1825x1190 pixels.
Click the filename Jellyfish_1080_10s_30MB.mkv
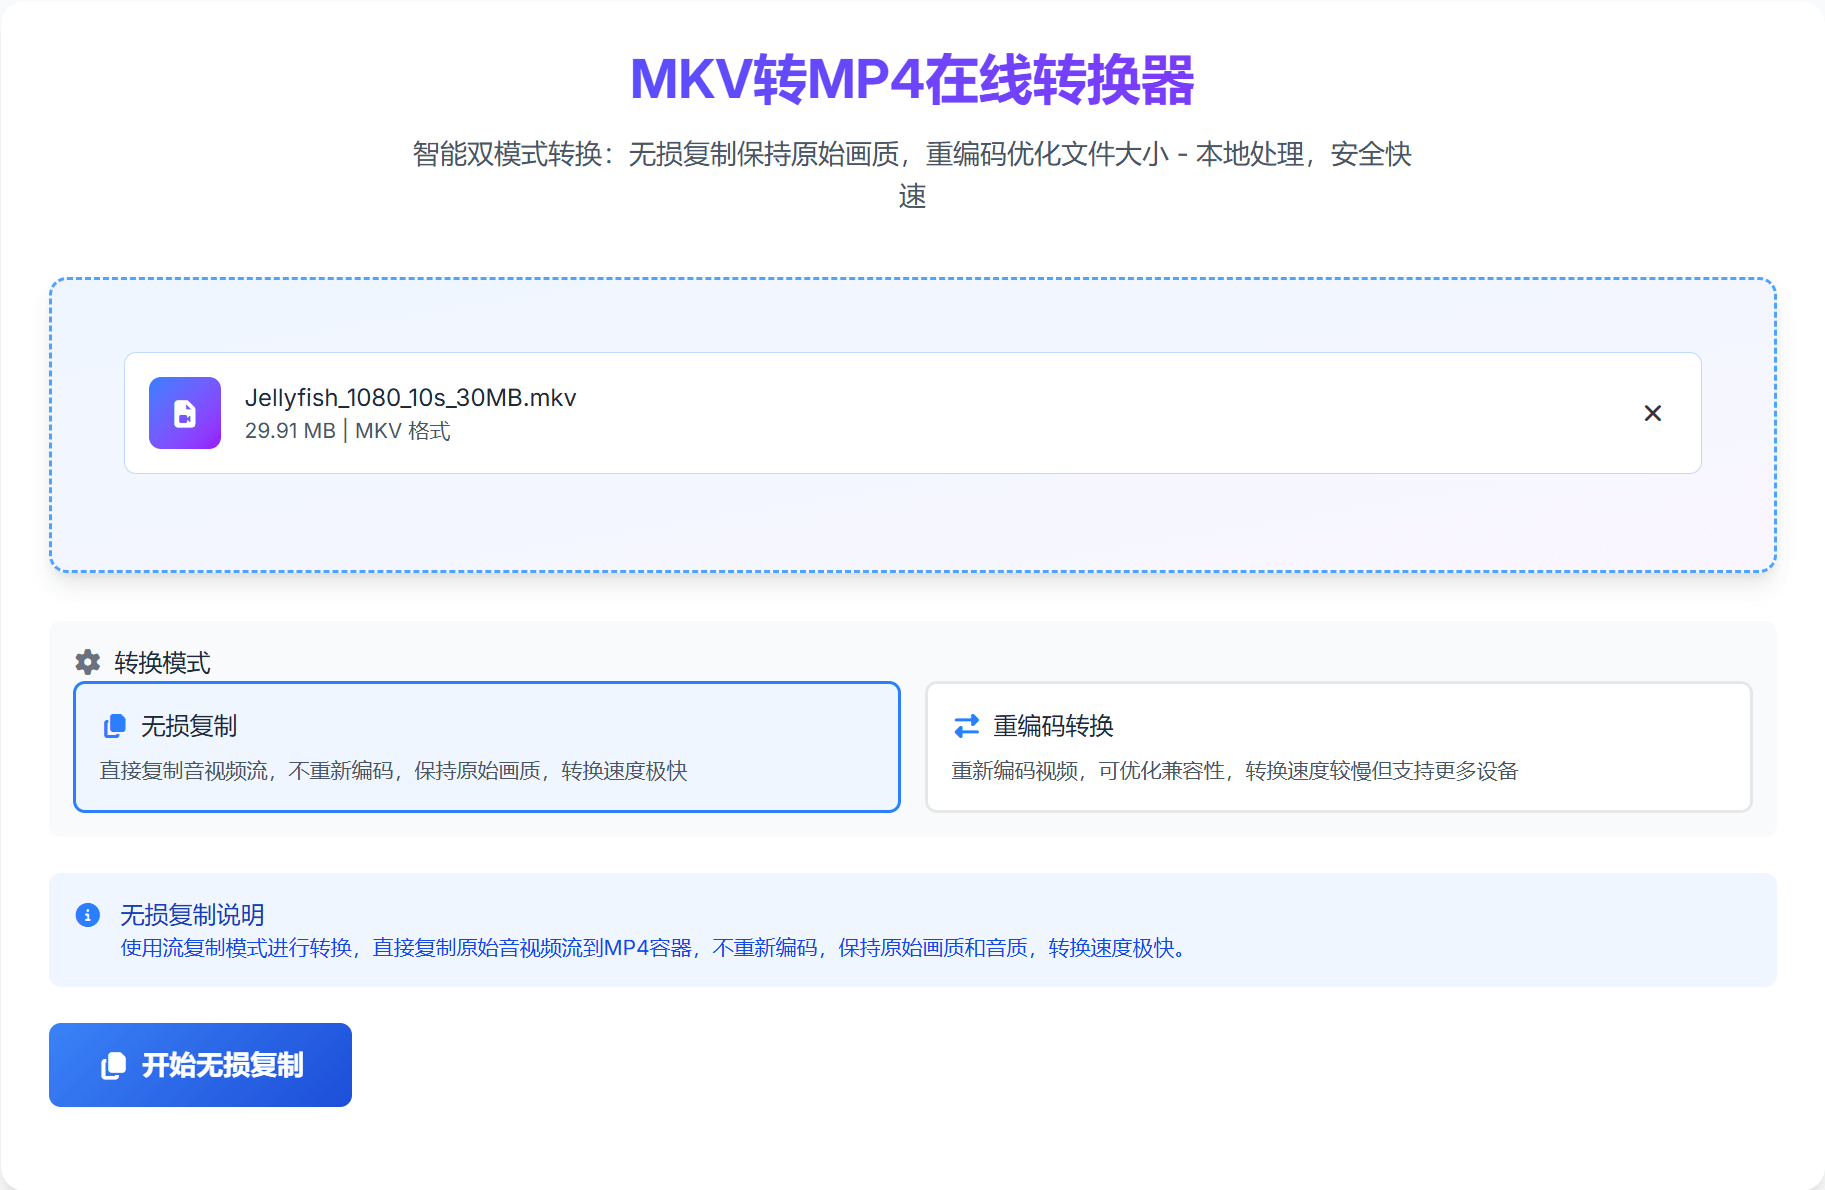tap(411, 397)
